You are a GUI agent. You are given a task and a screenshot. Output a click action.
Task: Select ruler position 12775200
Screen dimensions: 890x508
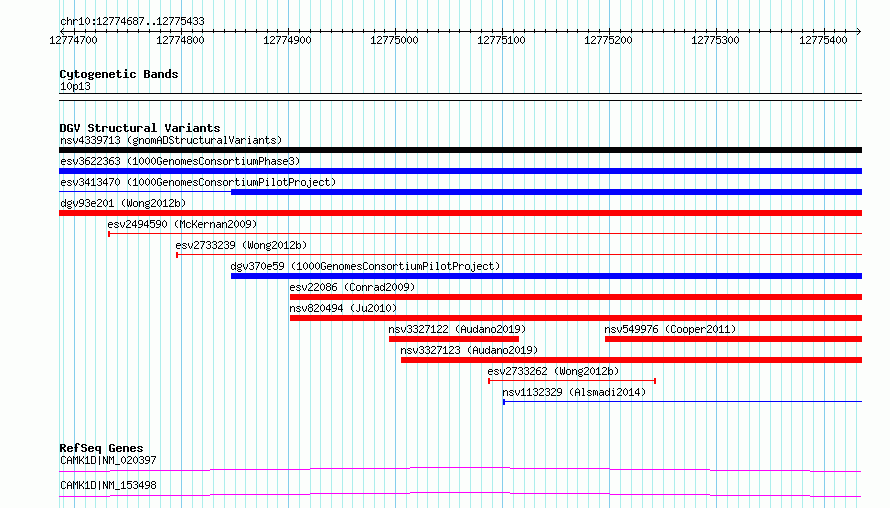point(608,40)
